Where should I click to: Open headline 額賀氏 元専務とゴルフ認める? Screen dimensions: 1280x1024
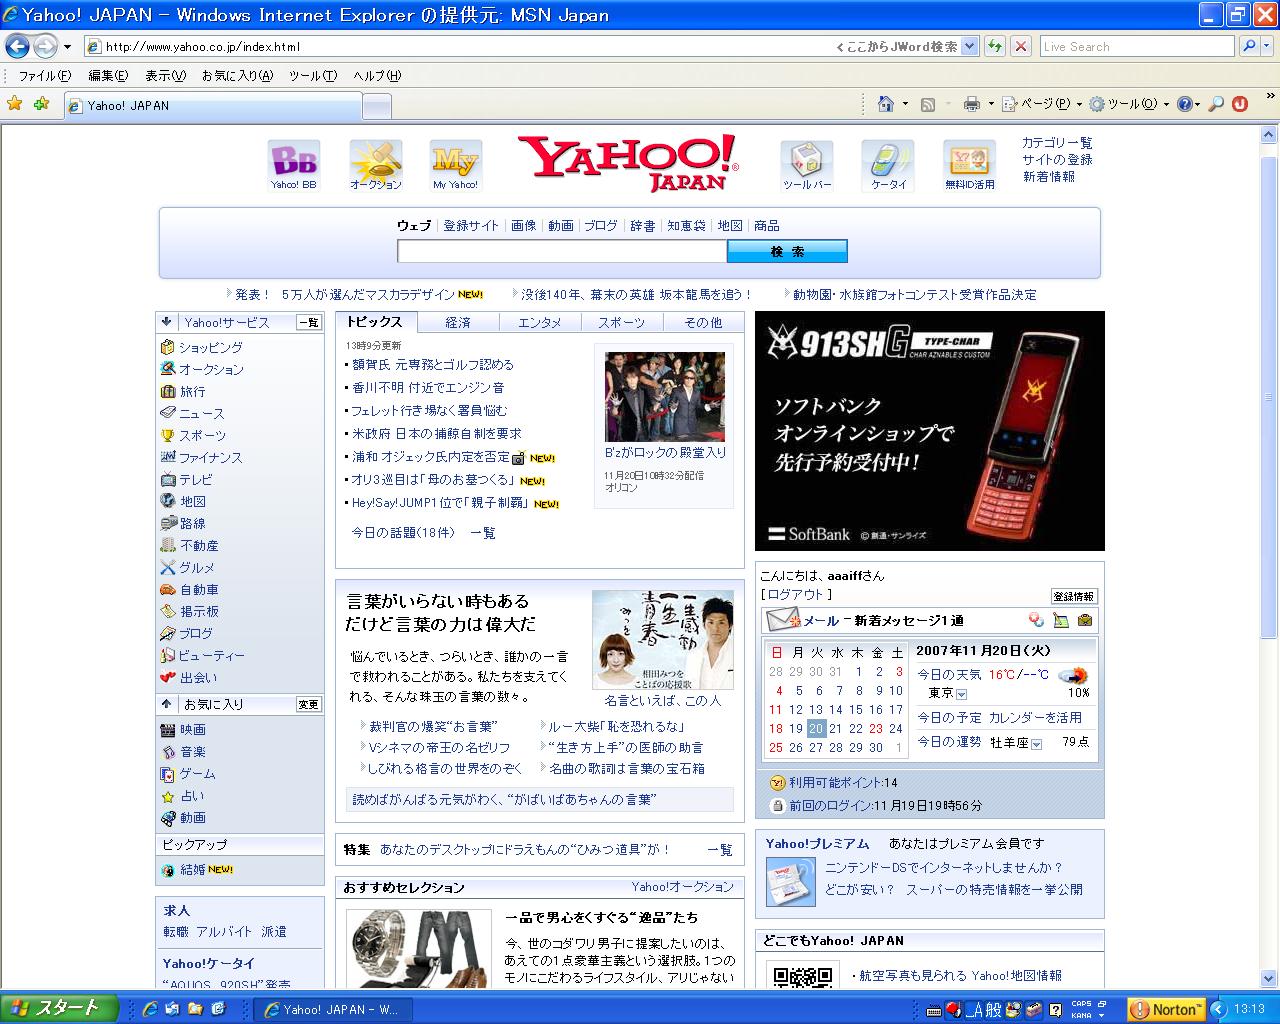click(433, 365)
